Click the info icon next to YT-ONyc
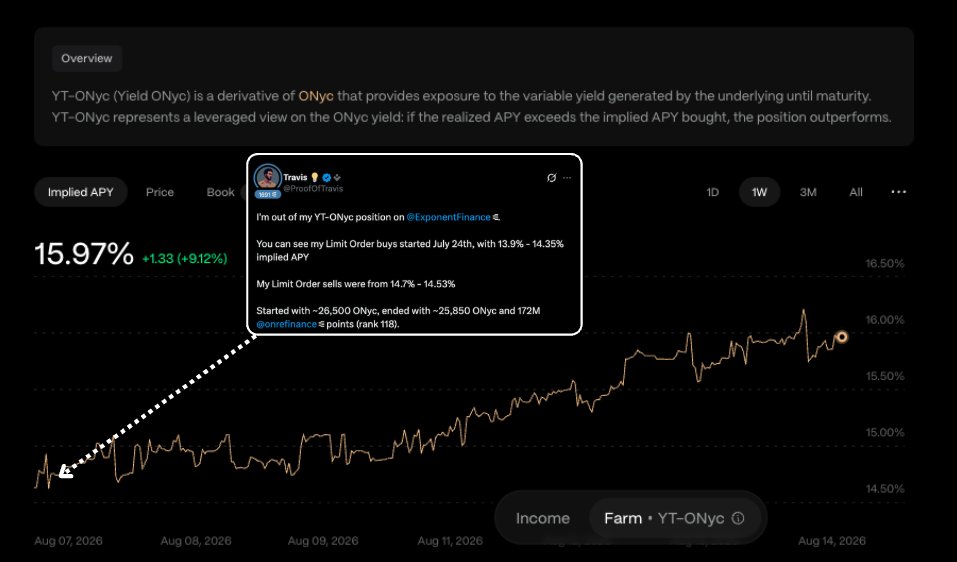This screenshot has height=562, width=957. coord(738,518)
